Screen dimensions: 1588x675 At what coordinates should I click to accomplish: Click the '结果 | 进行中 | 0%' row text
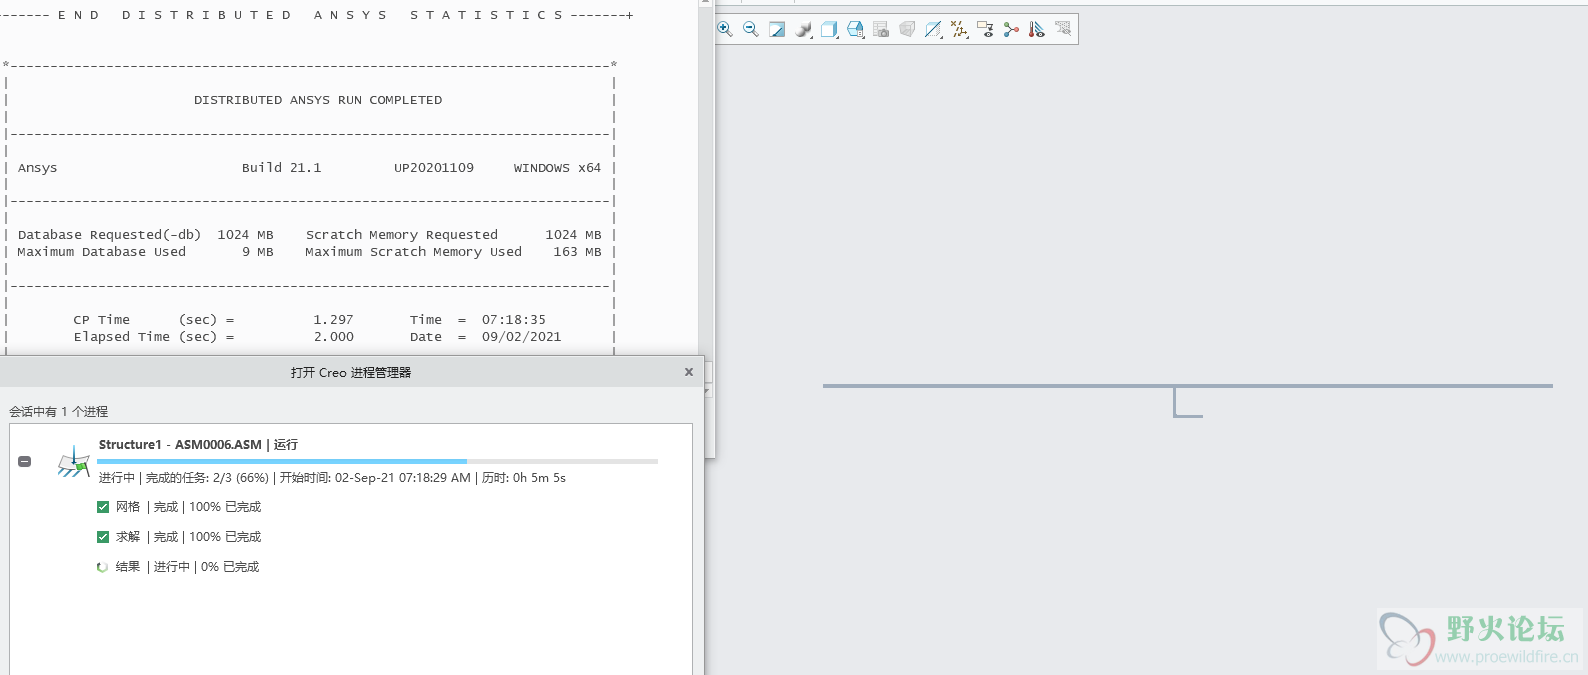187,567
